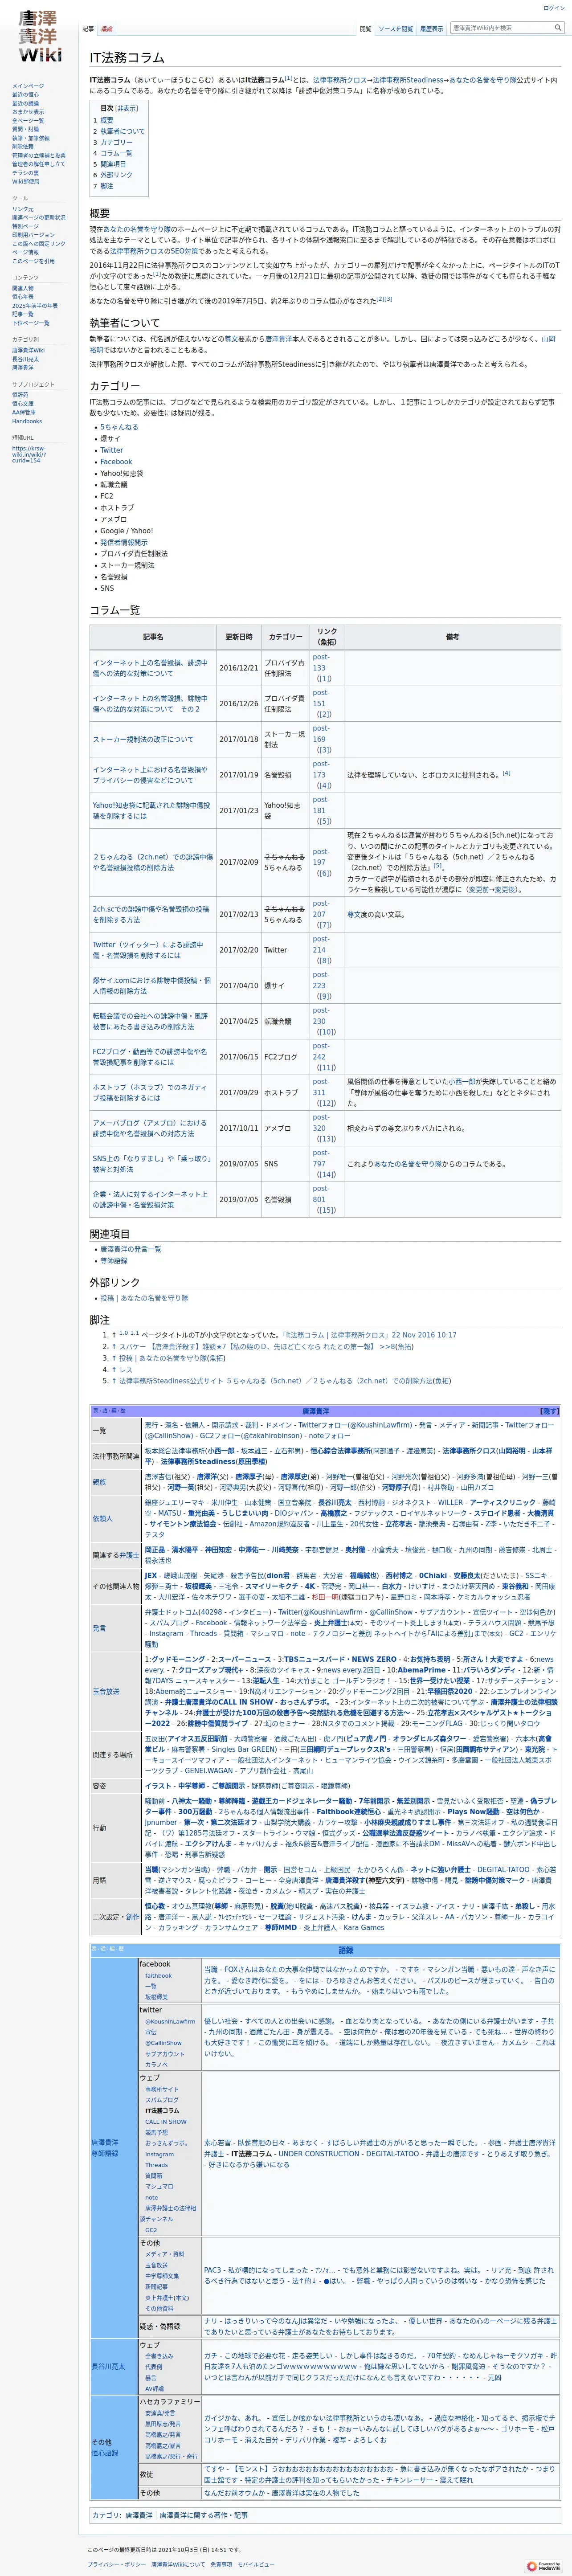Screen dimensions: 572x2576
Task: Click the short URL krsw-wiki.in link
Action: (28, 455)
